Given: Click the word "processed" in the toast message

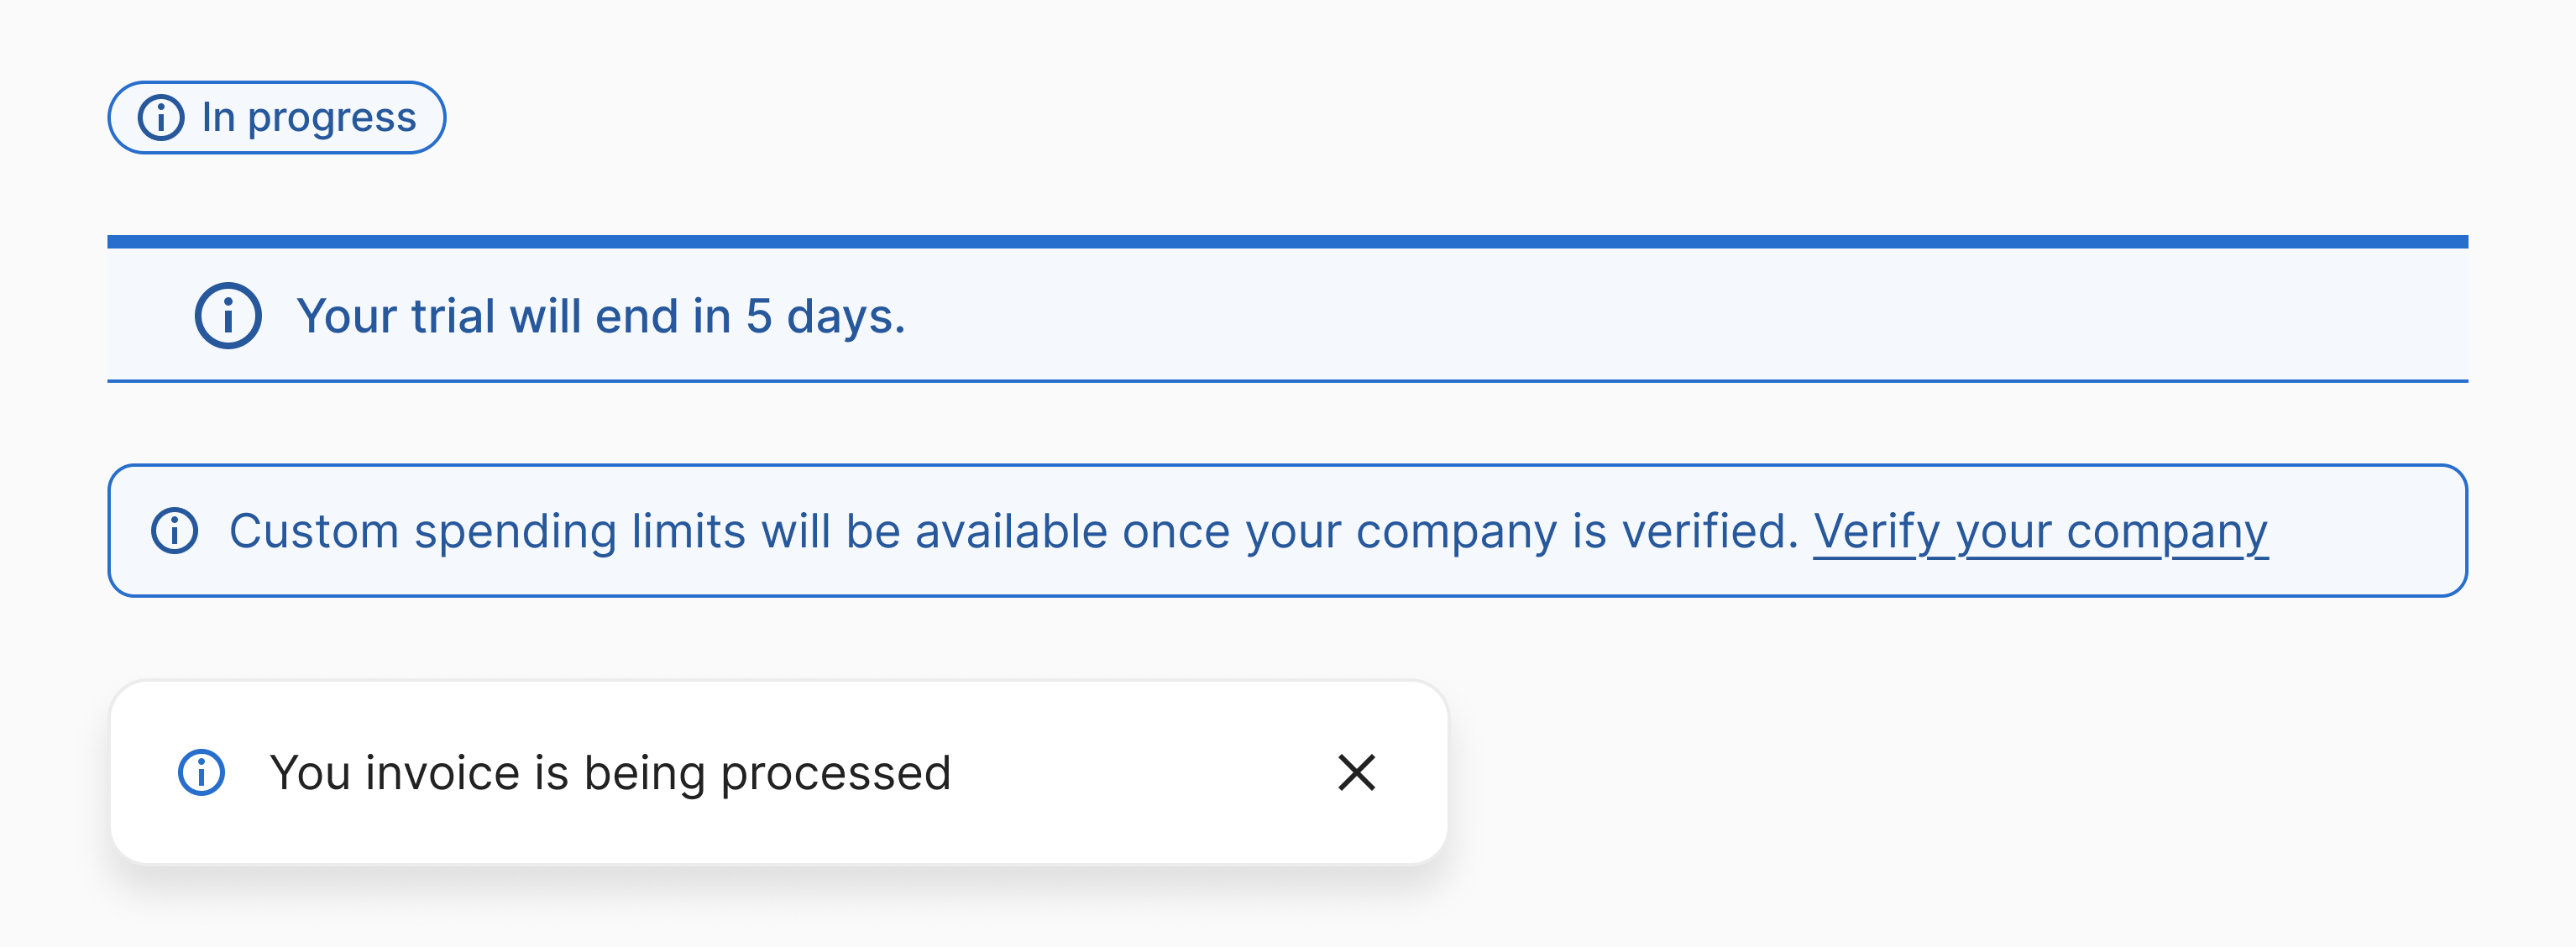Looking at the screenshot, I should click(835, 773).
